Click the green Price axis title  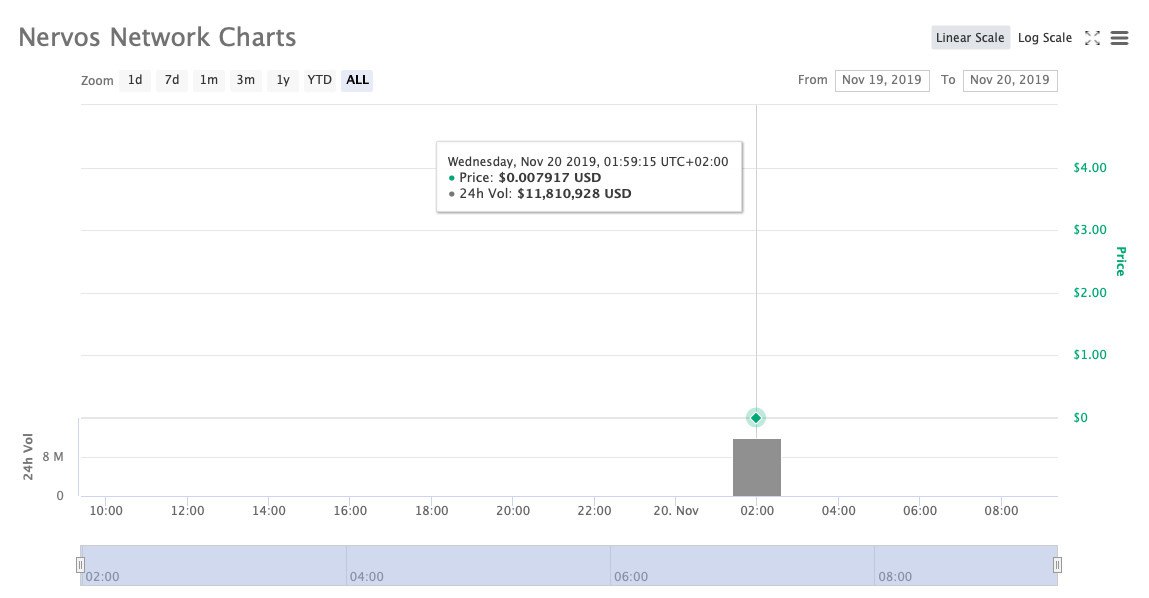[1120, 261]
